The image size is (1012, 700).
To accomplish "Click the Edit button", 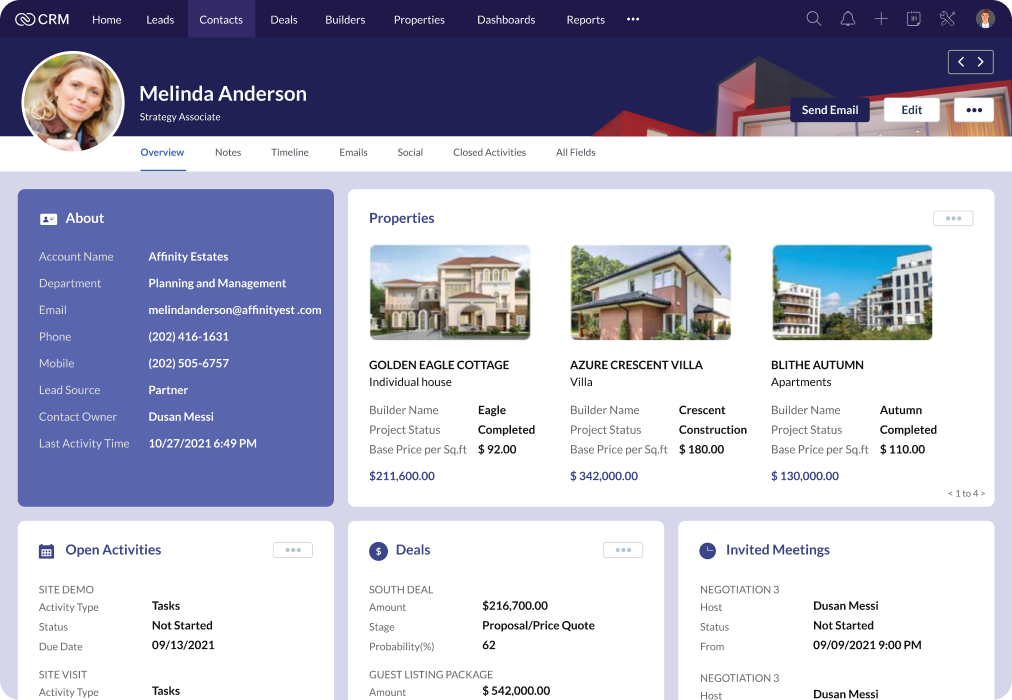I will click(x=911, y=110).
